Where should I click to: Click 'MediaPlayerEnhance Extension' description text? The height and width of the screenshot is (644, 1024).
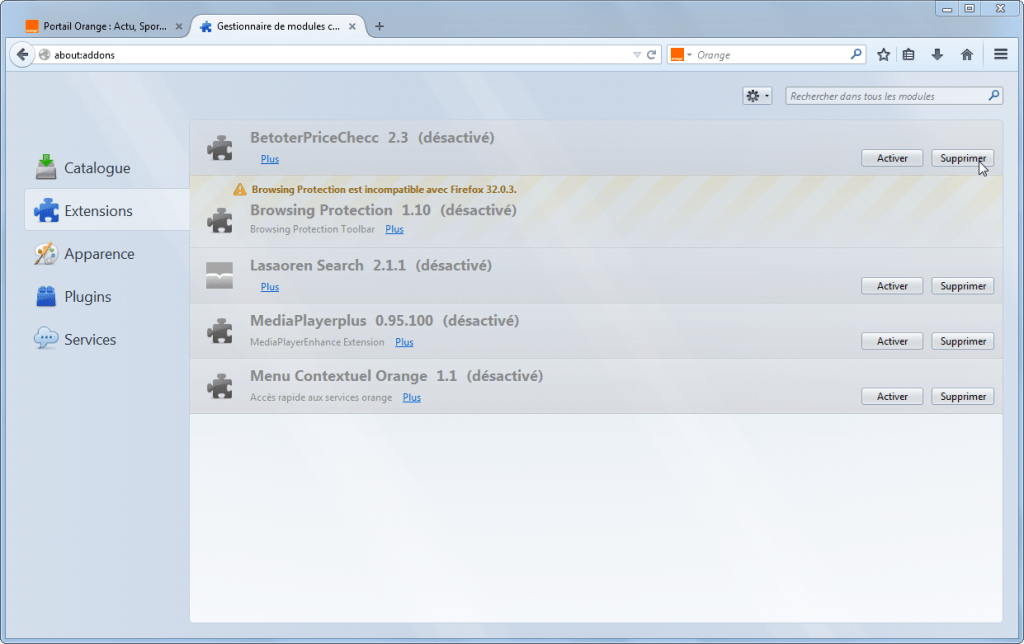[x=317, y=342]
